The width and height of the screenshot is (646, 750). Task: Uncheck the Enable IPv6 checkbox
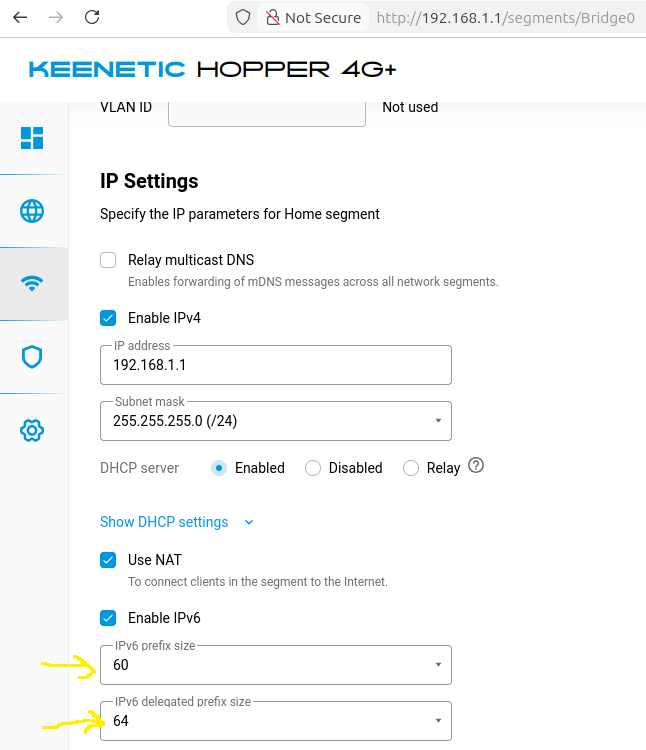[x=108, y=618]
